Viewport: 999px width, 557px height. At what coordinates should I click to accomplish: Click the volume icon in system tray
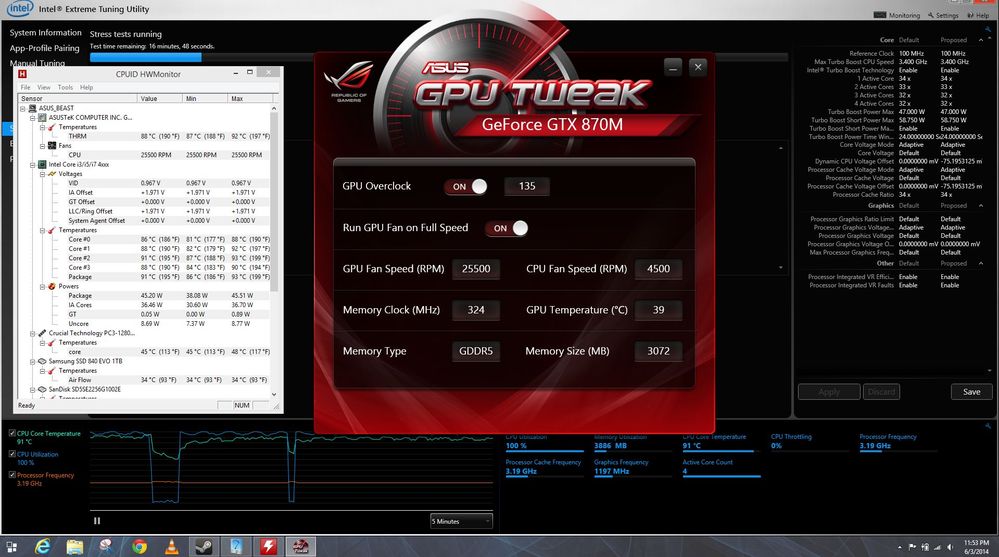[950, 547]
